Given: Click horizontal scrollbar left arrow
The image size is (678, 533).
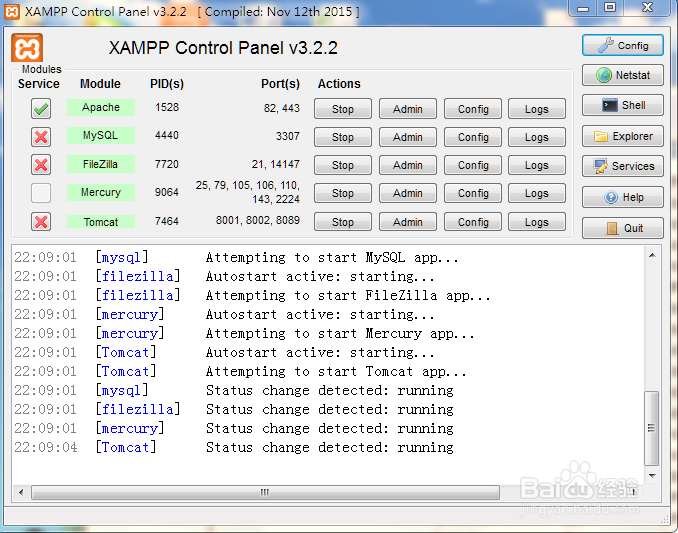Looking at the screenshot, I should point(21,492).
